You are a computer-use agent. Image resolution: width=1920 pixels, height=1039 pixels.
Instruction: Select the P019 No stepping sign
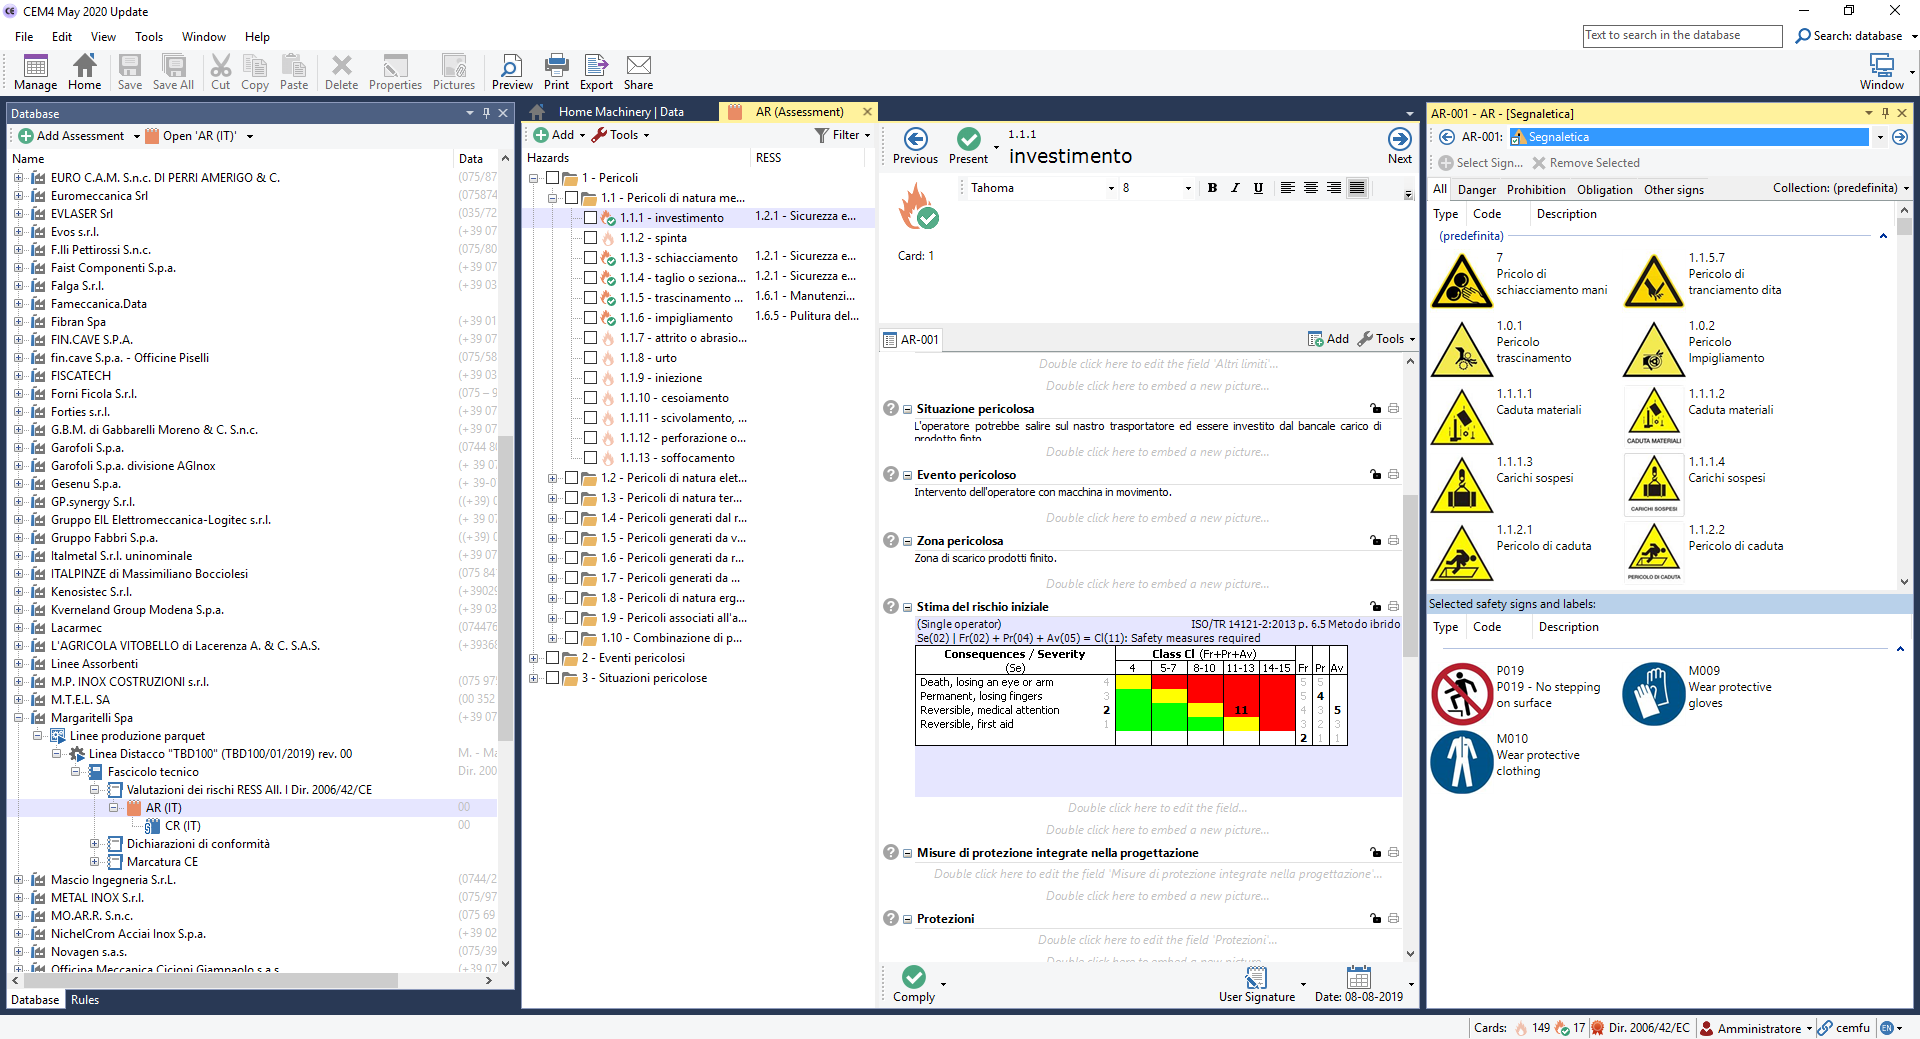[1461, 693]
